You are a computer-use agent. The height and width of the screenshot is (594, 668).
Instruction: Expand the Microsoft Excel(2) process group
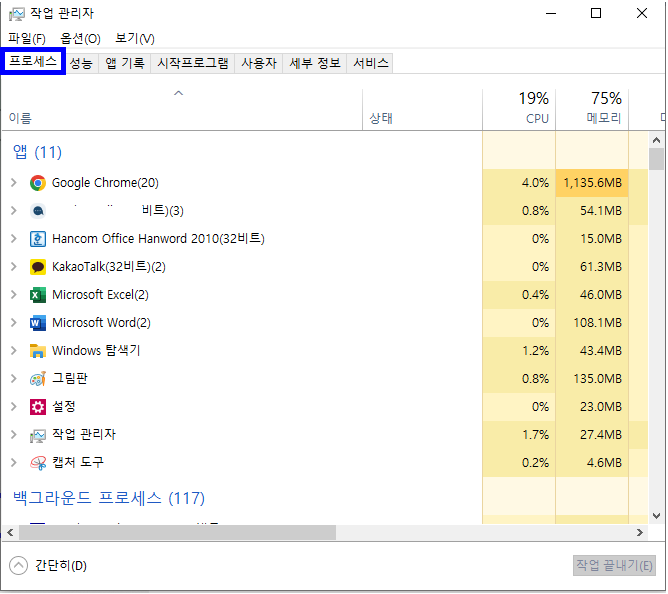[x=14, y=295]
